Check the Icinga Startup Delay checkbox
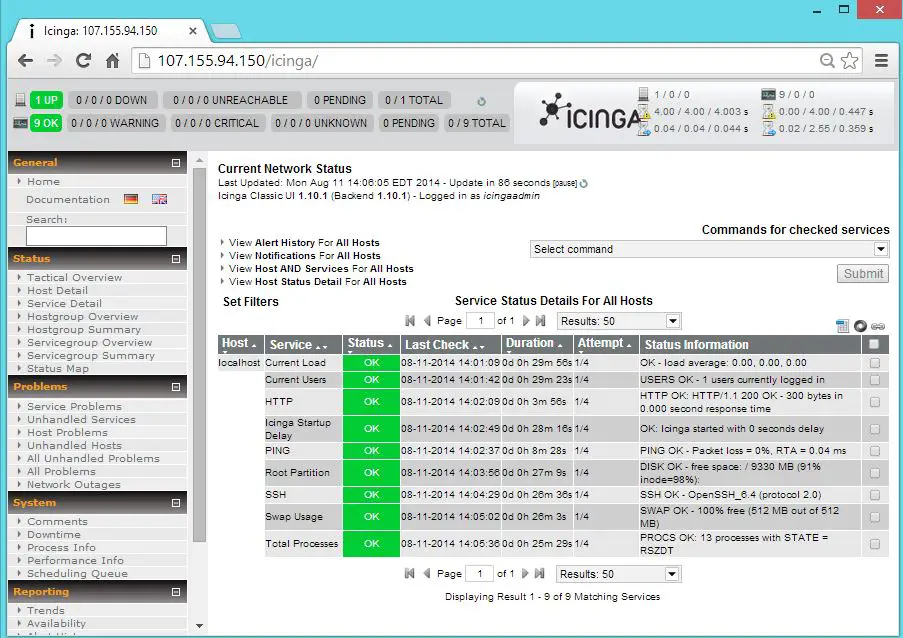Viewport: 903px width, 638px height. pos(875,429)
